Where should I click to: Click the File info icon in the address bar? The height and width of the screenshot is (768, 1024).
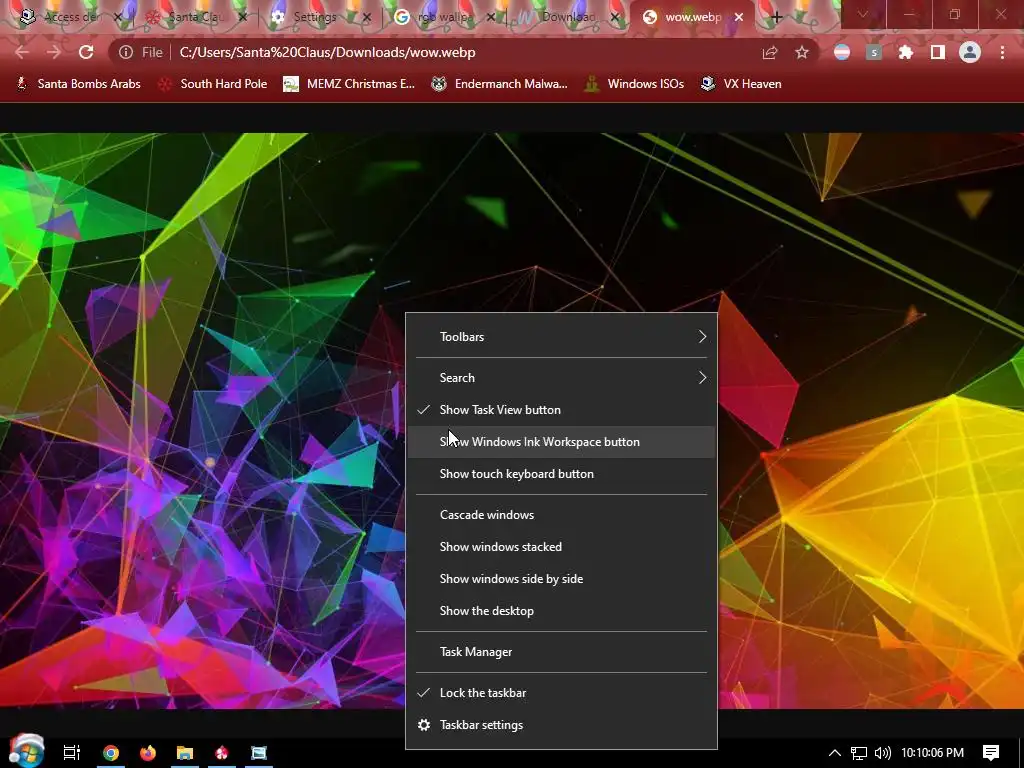coord(126,52)
